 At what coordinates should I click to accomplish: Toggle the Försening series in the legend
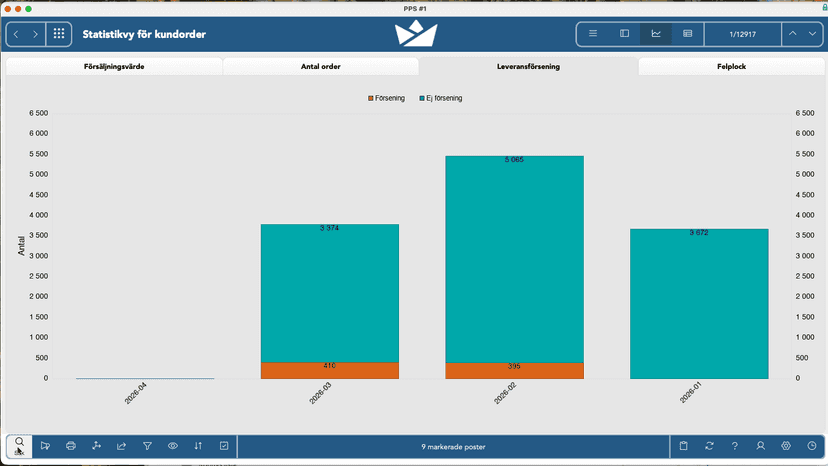tap(387, 98)
